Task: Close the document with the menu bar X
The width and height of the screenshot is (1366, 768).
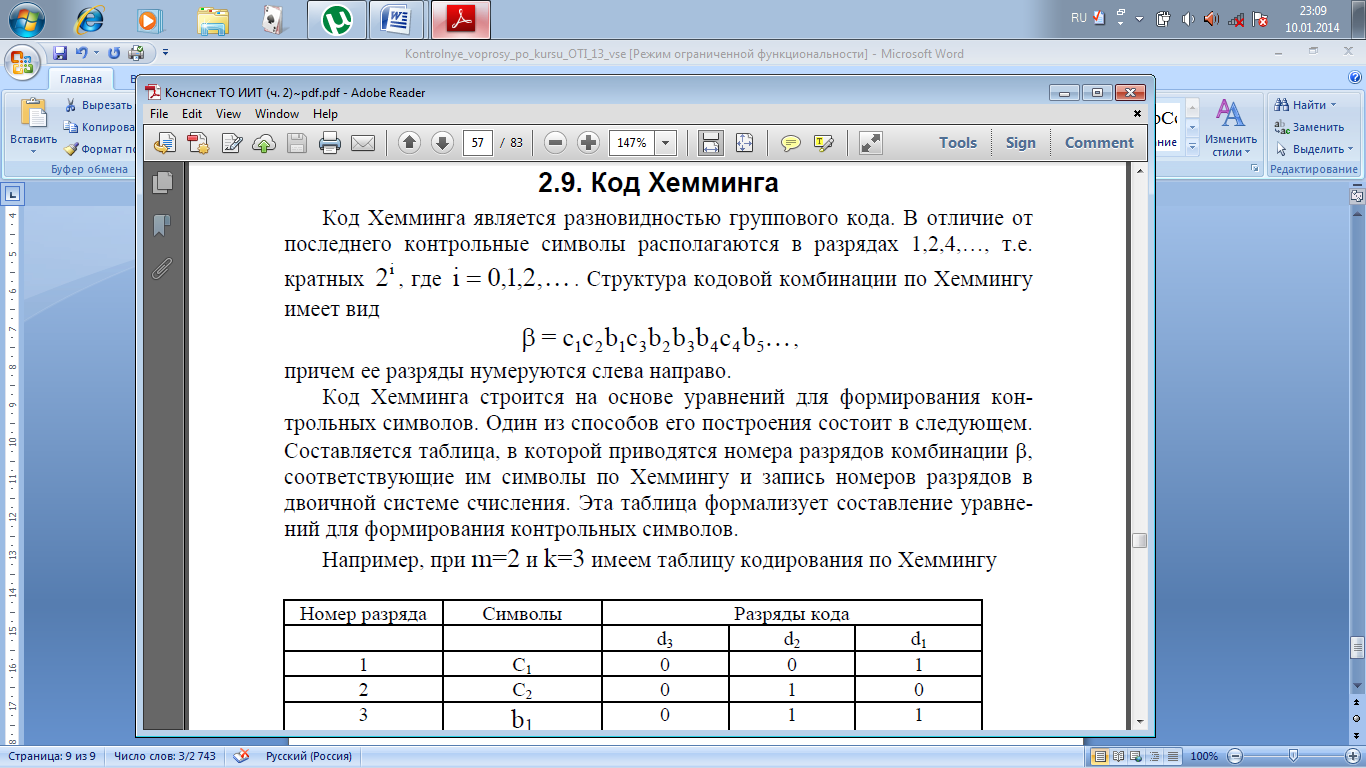Action: [1137, 114]
